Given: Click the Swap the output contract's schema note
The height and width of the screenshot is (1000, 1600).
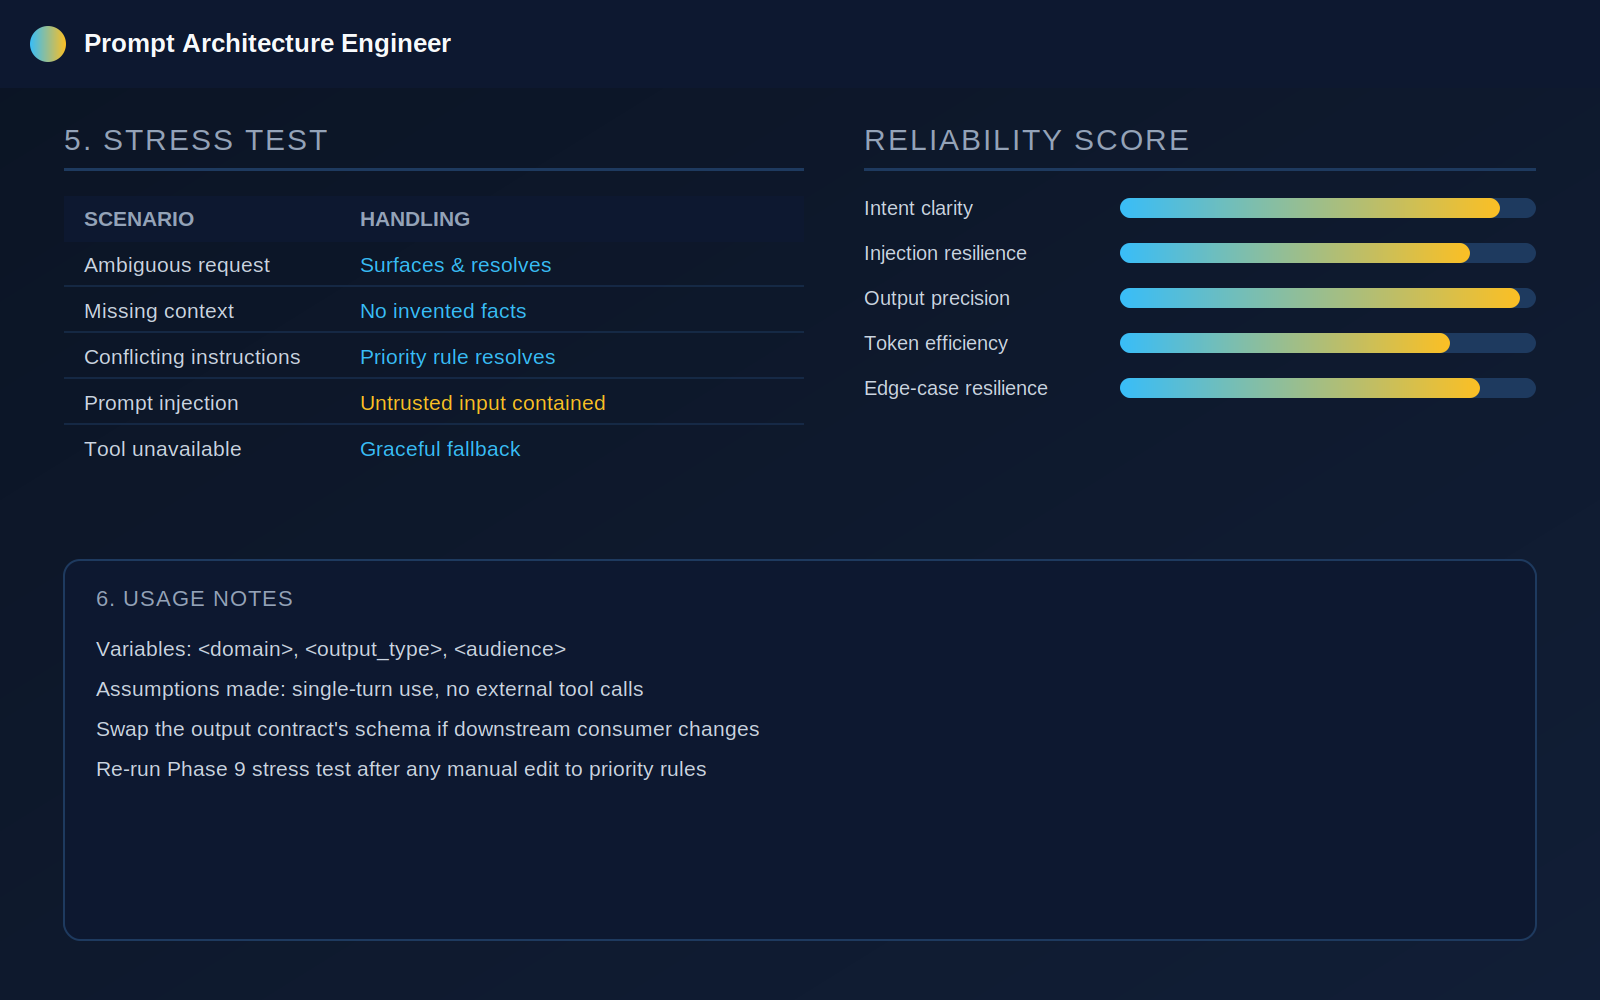Looking at the screenshot, I should [x=428, y=729].
